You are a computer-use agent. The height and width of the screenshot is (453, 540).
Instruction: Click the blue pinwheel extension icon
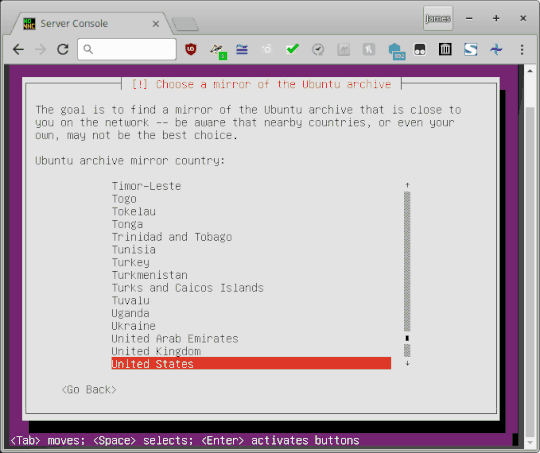tap(496, 50)
